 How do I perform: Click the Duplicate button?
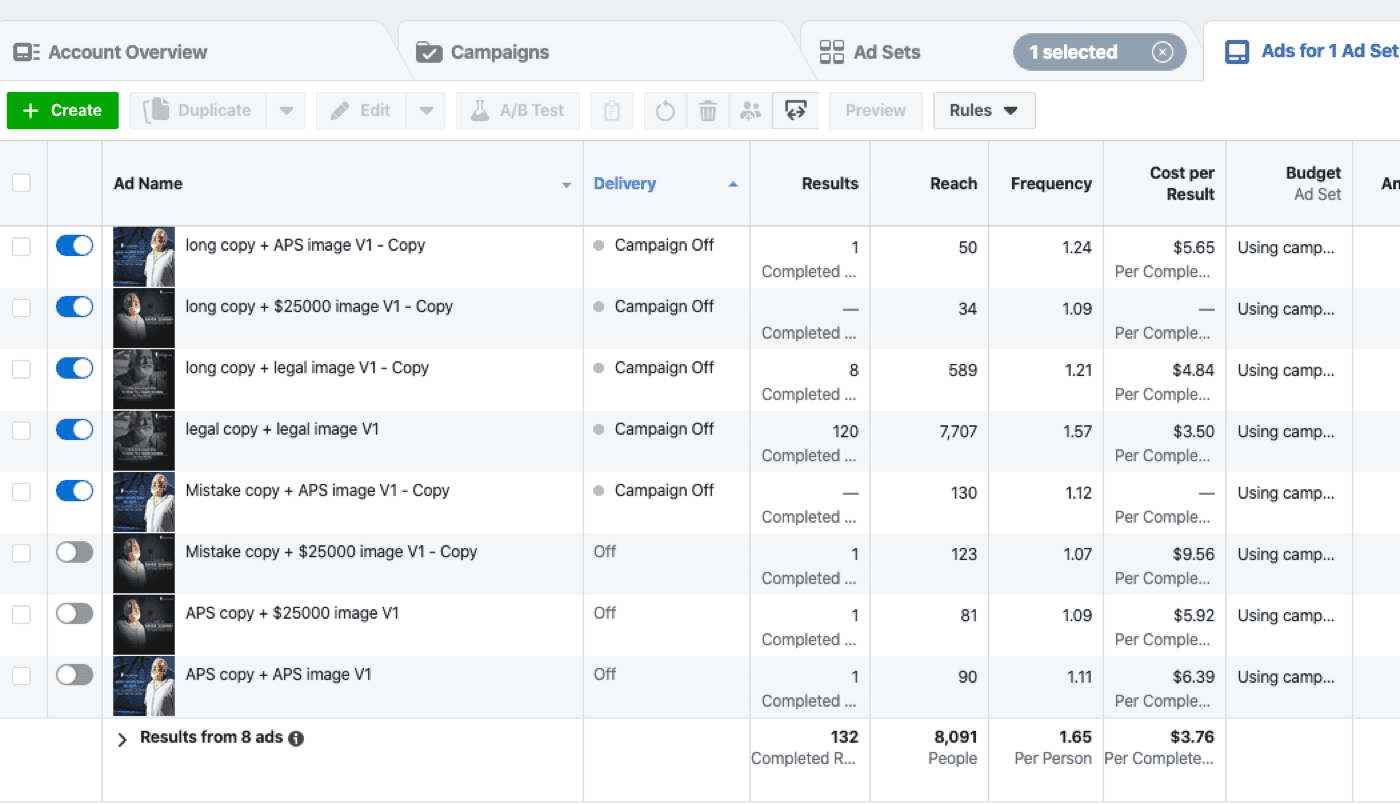point(198,110)
